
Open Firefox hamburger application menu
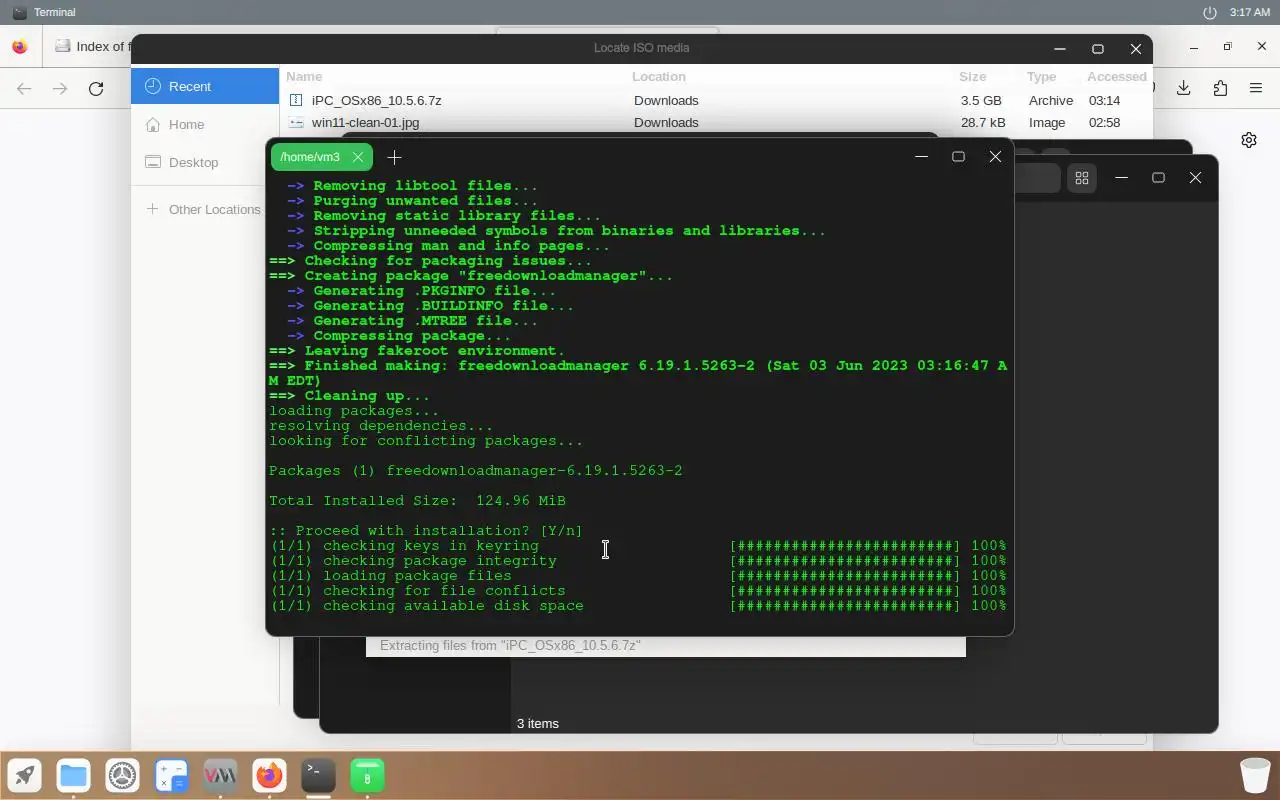[x=1256, y=88]
